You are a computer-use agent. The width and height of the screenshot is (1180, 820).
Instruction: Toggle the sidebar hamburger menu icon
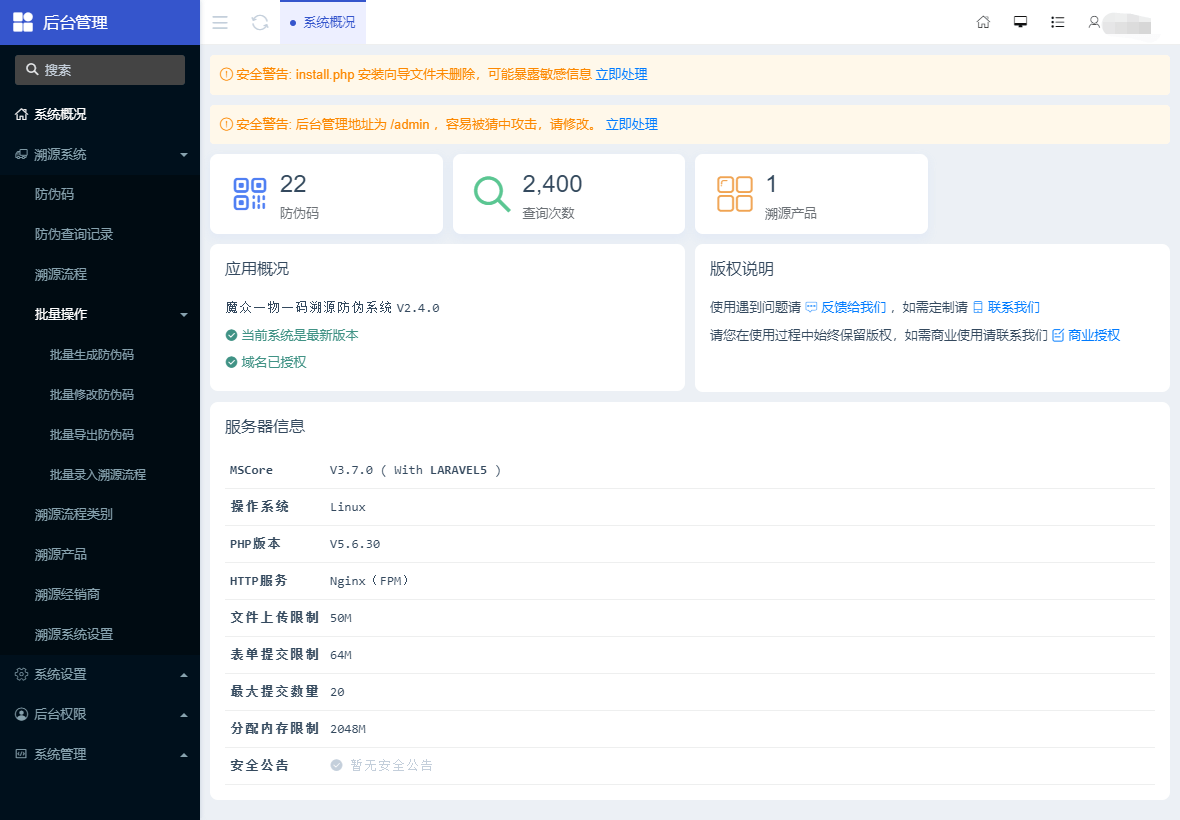pos(220,23)
